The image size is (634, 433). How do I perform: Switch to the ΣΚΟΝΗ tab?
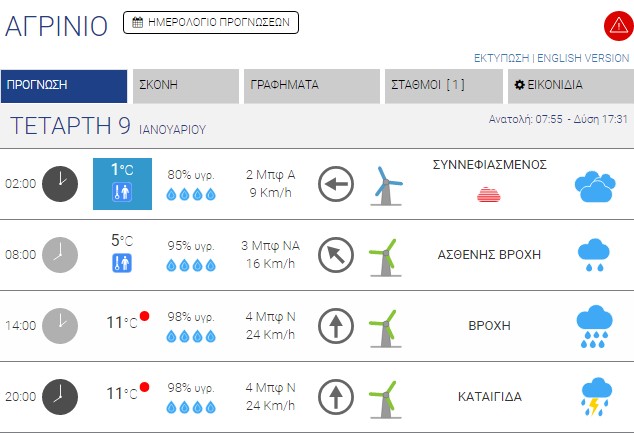pyautogui.click(x=186, y=85)
